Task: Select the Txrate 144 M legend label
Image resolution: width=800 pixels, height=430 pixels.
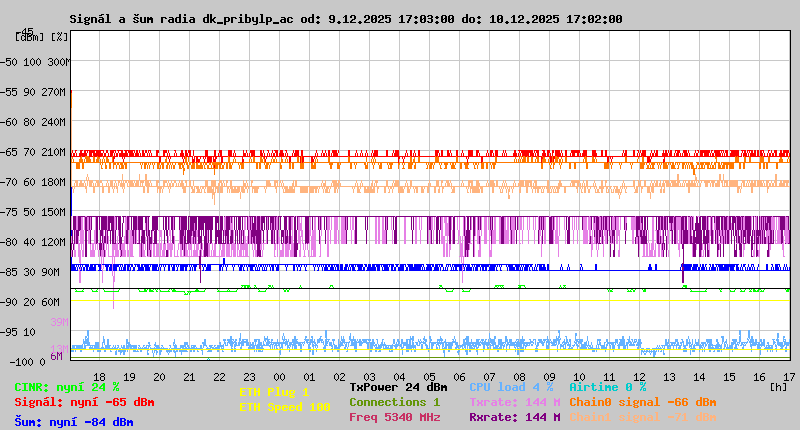Action: click(514, 402)
